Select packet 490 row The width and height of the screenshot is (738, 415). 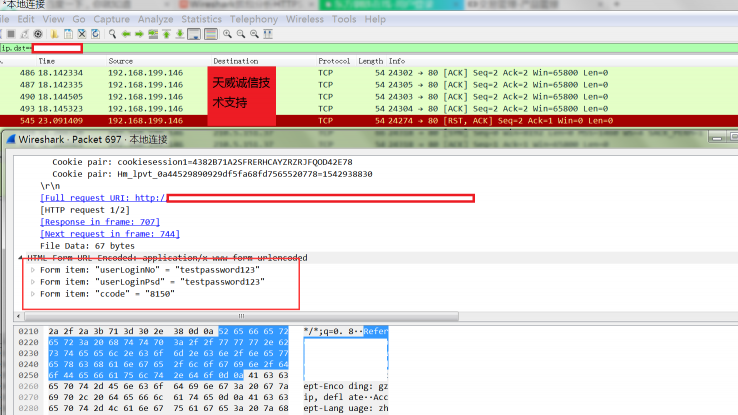369,96
